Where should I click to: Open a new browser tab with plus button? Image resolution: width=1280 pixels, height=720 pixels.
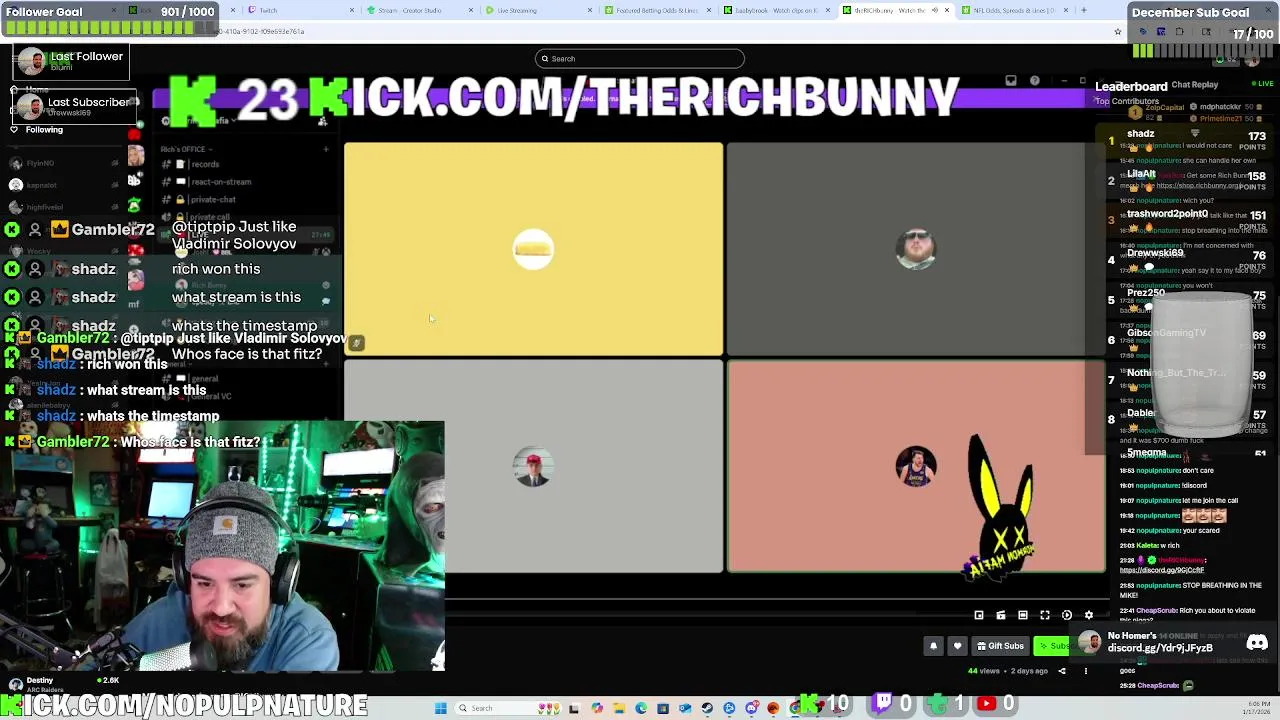pyautogui.click(x=1085, y=10)
